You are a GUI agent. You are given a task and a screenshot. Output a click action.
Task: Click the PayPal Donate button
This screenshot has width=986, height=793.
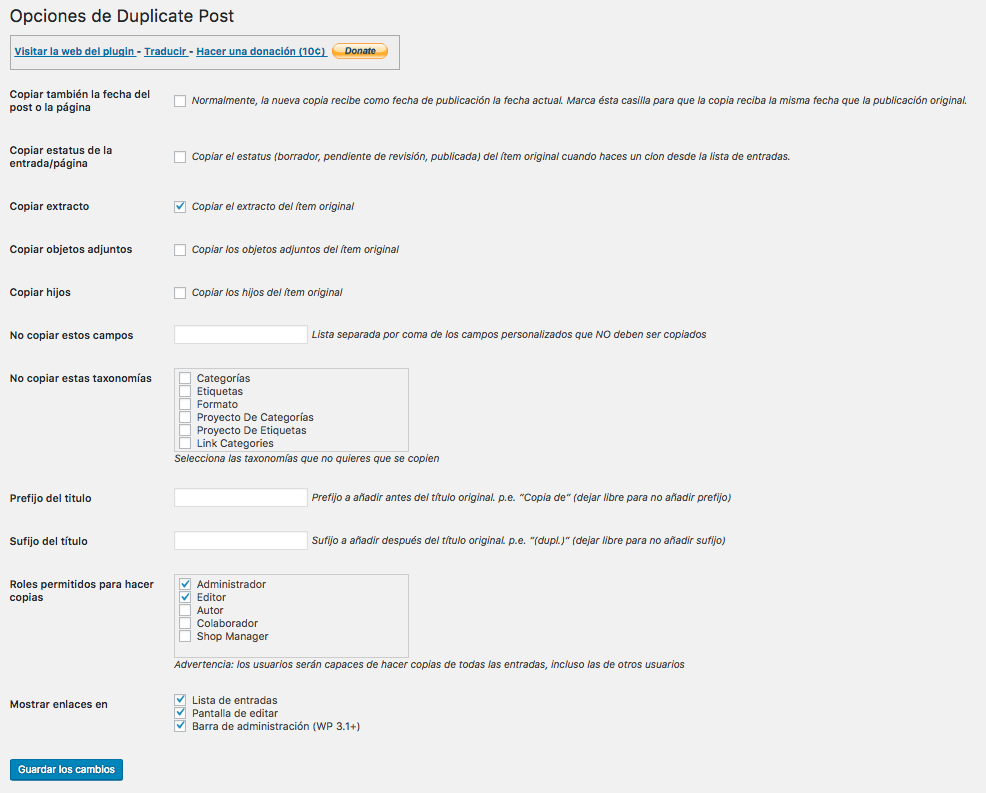(359, 51)
